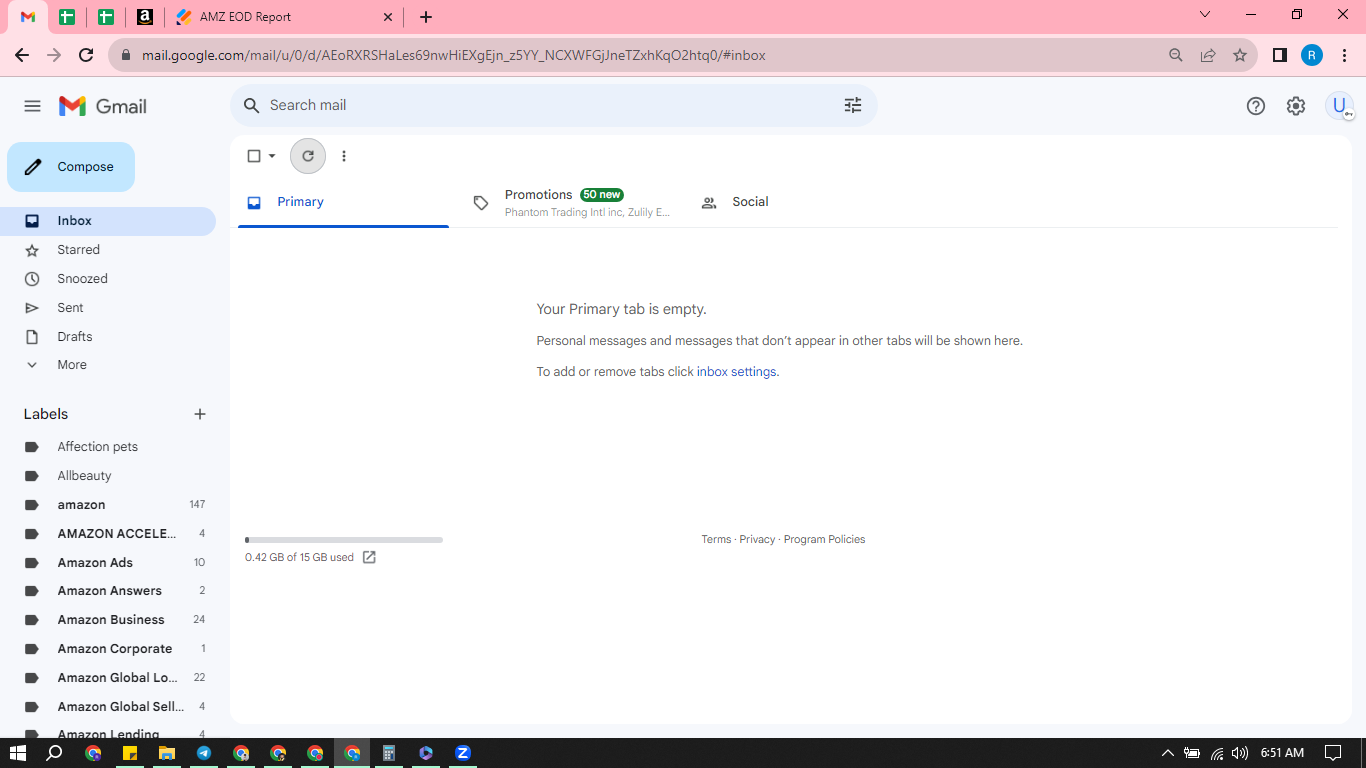Viewport: 1366px width, 768px height.
Task: Click the address bar URL
Action: click(x=453, y=56)
